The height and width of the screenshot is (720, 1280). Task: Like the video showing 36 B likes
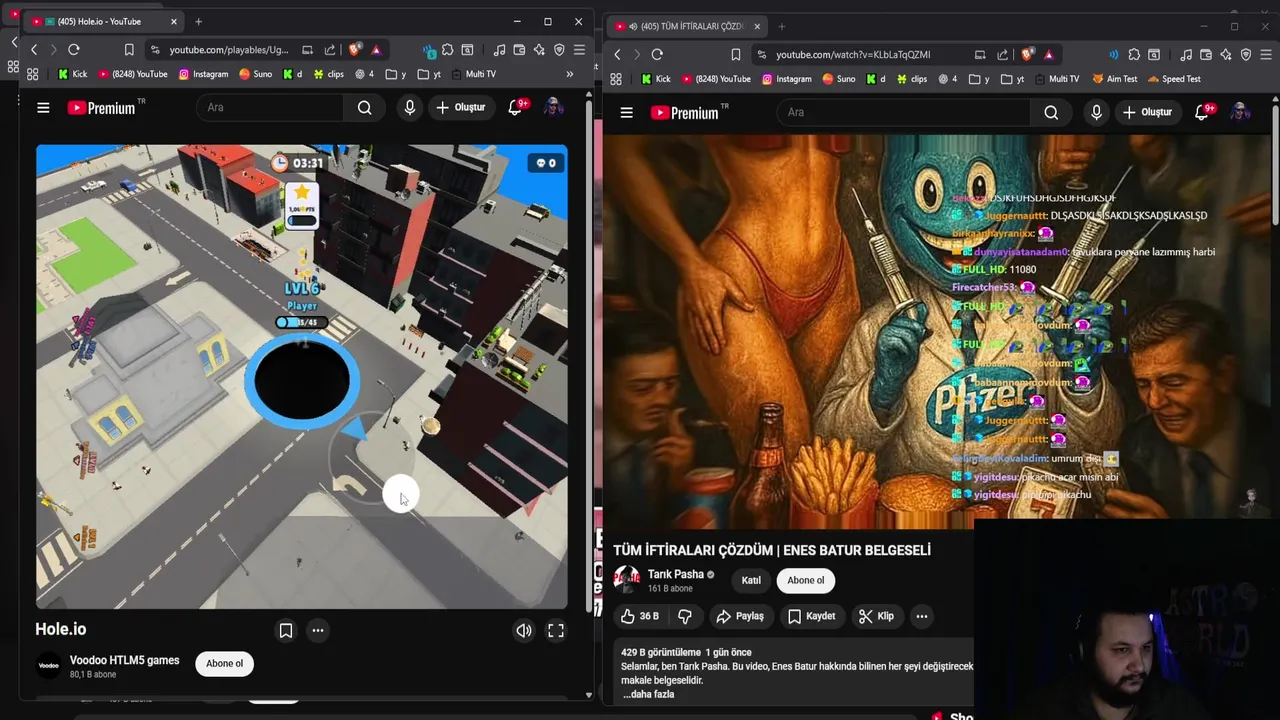(638, 616)
